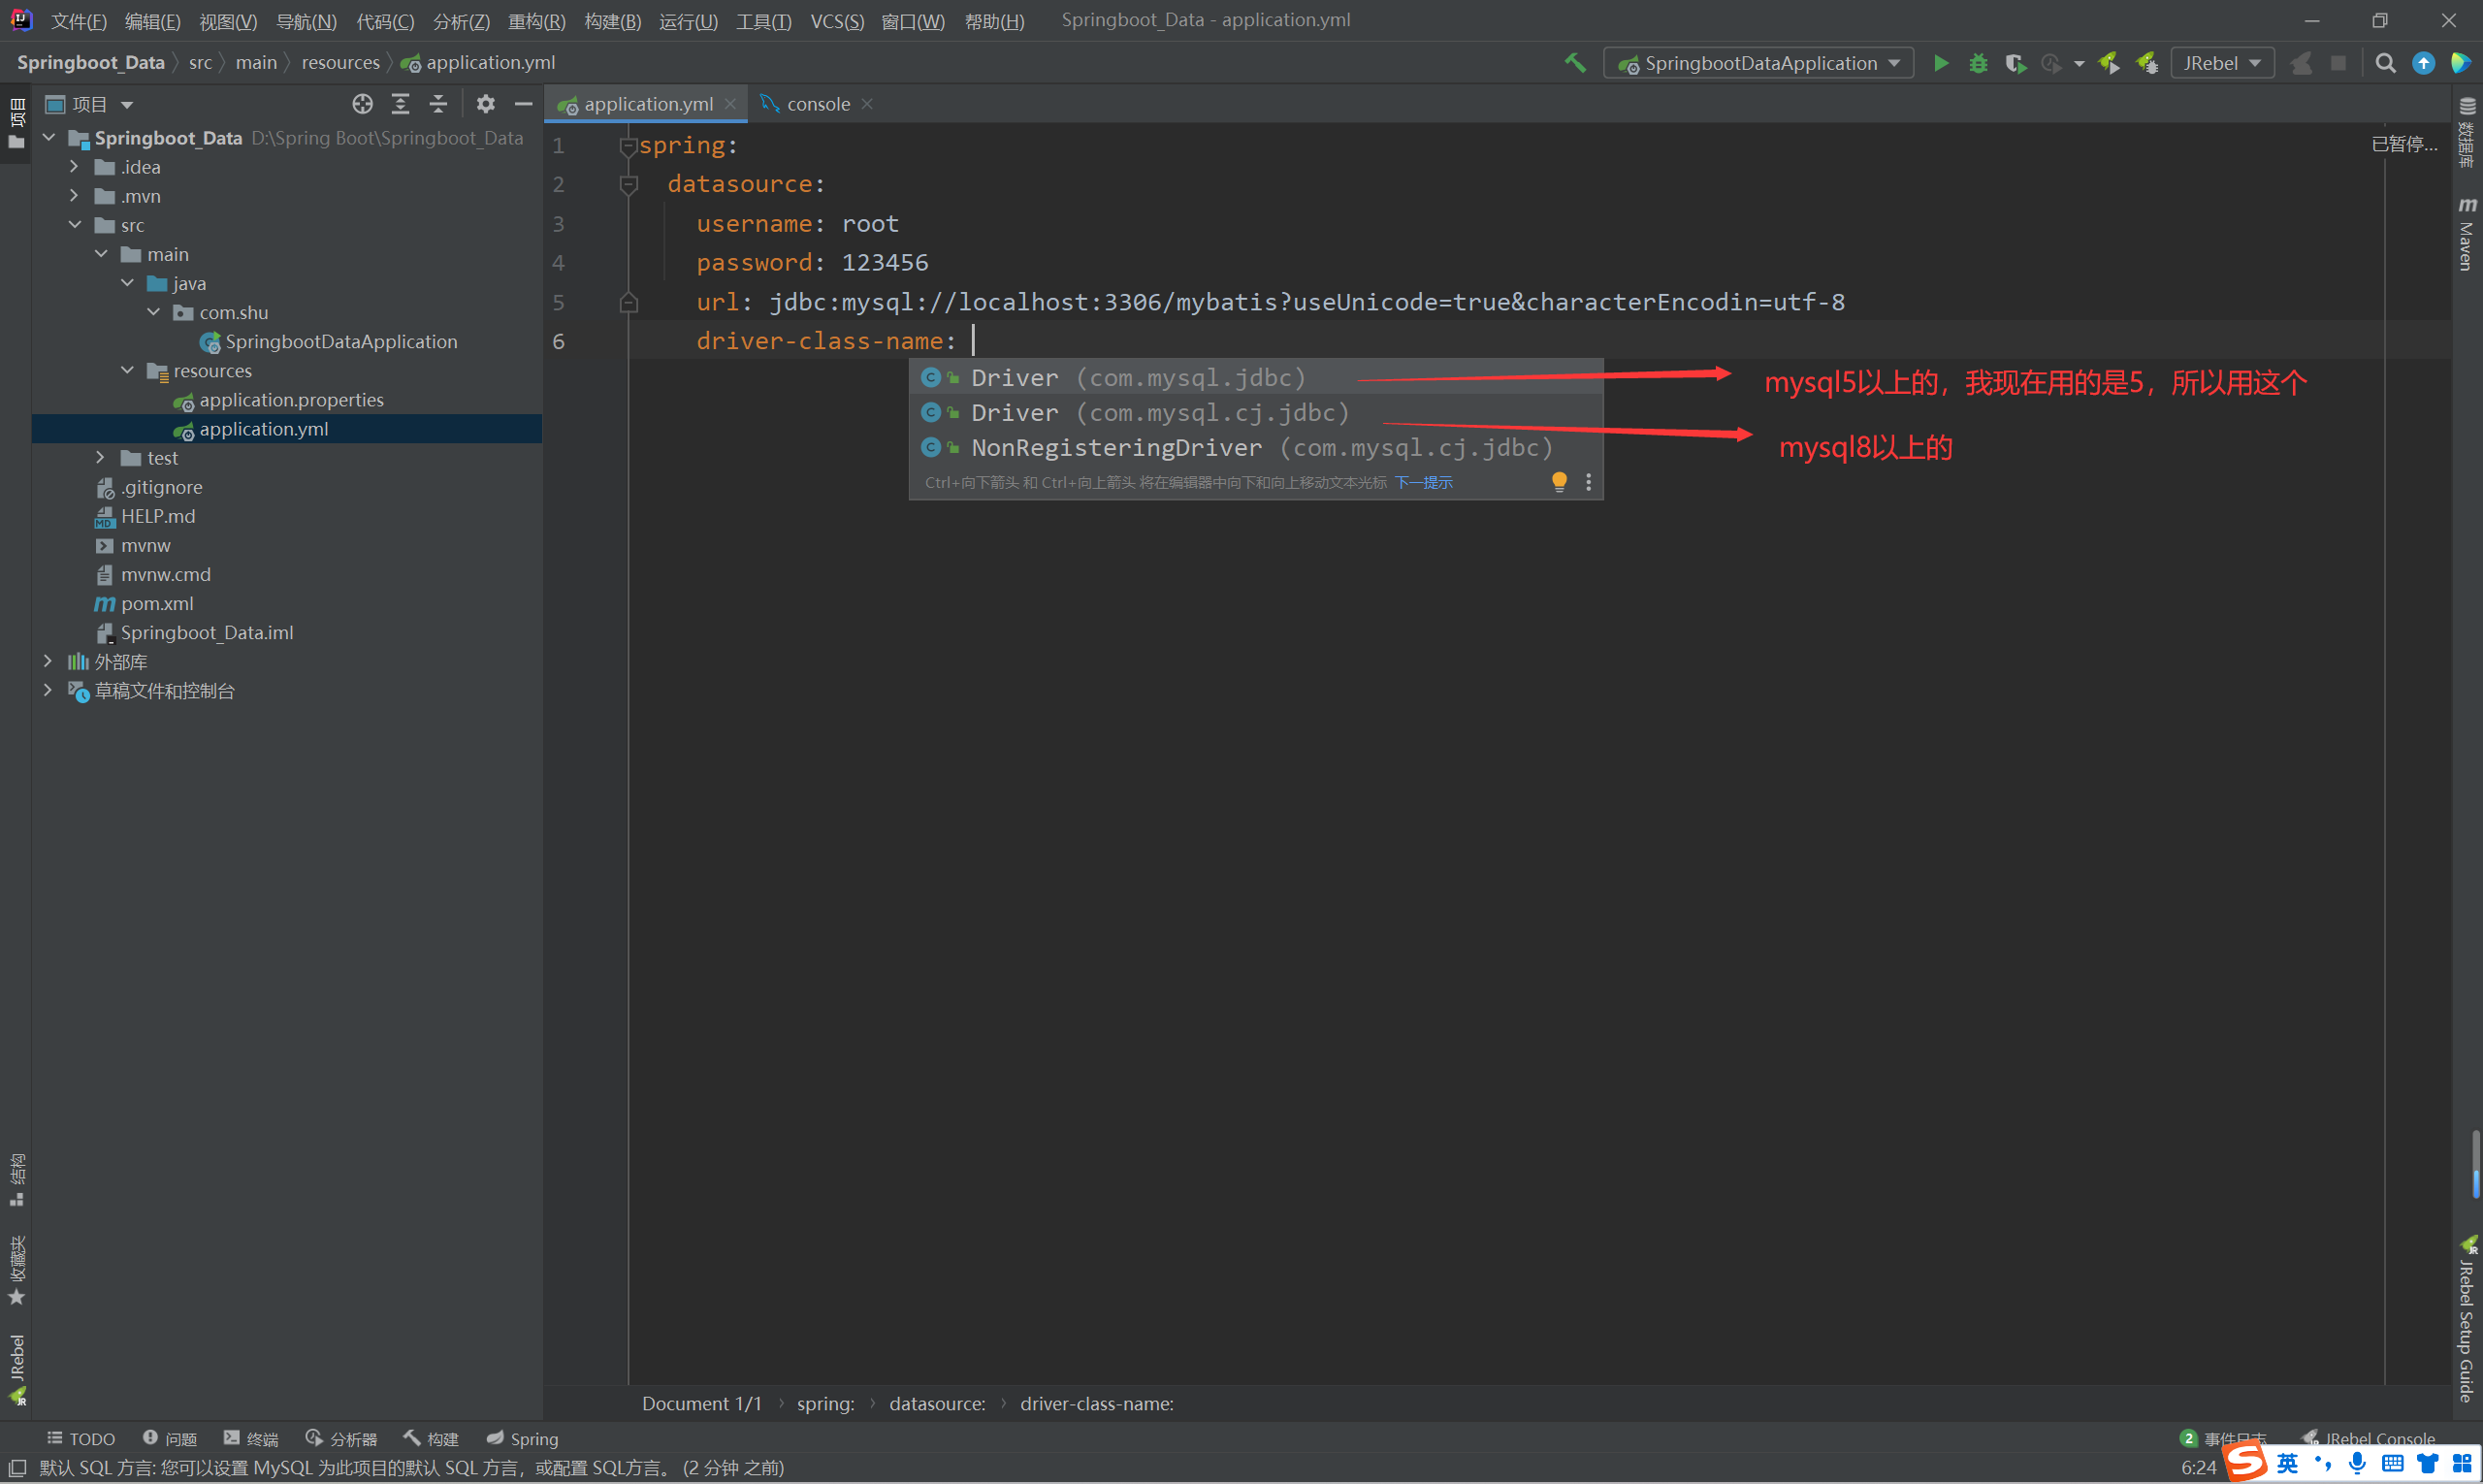Click Collapse All in project panel
Image resolution: width=2483 pixels, height=1484 pixels.
click(438, 104)
